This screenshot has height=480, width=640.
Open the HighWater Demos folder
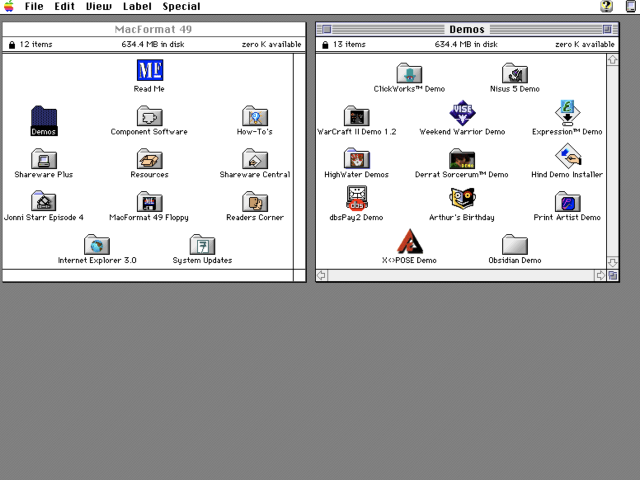tap(357, 158)
